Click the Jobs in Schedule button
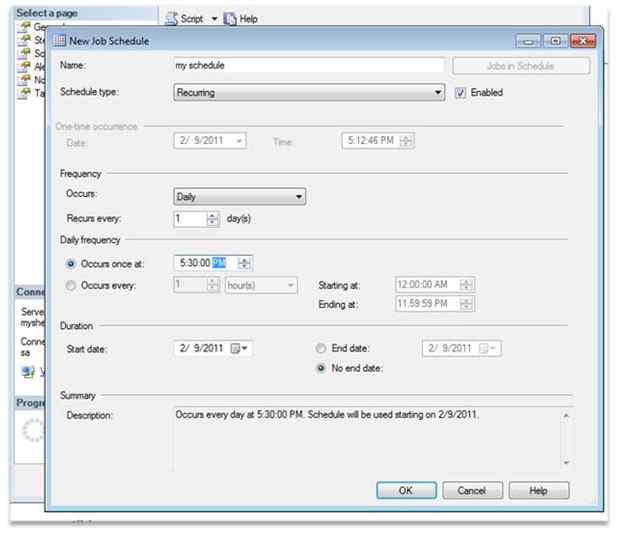Screen dimensions: 618x535 pyautogui.click(x=521, y=66)
